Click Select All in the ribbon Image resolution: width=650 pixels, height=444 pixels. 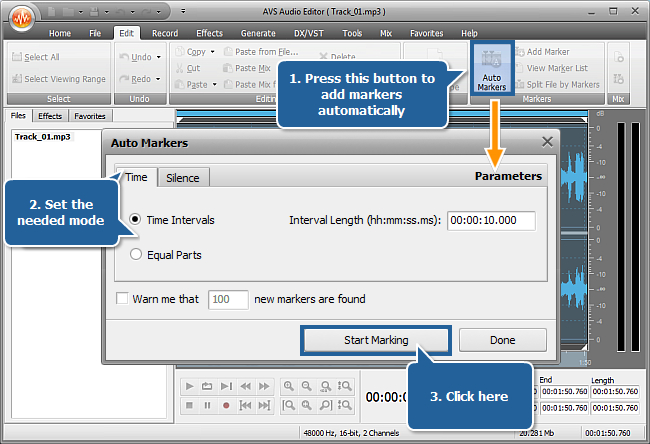pos(36,57)
